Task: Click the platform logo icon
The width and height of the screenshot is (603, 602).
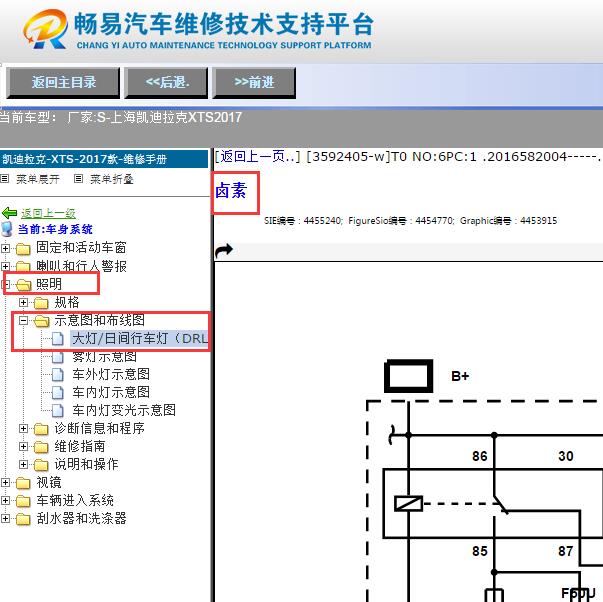Action: coord(45,29)
